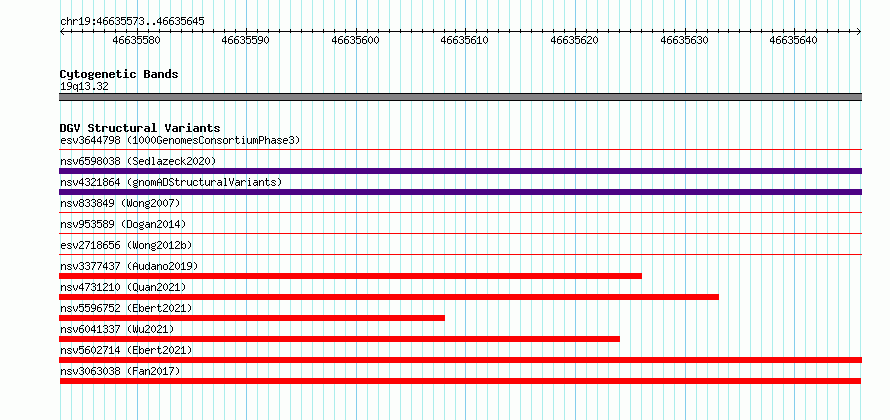Click the nsv6041337 (Wu2021) label
Screen dimensions: 890x420
pyautogui.click(x=117, y=329)
